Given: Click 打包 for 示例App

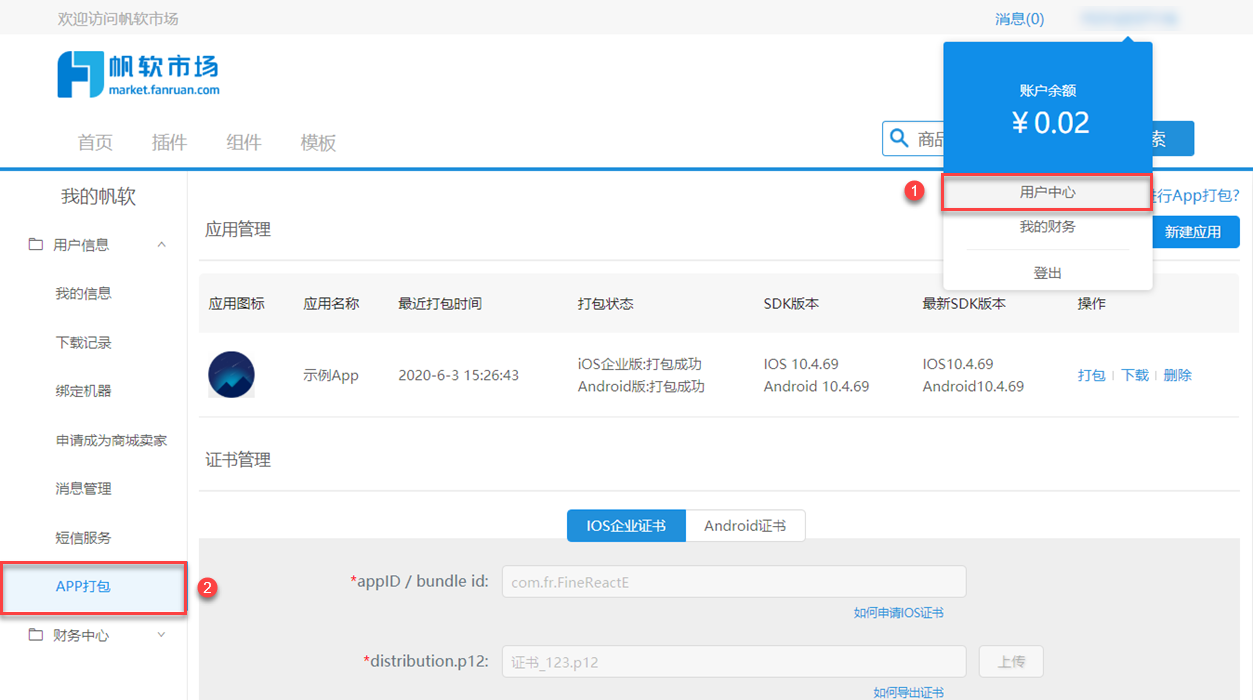Looking at the screenshot, I should (1091, 375).
